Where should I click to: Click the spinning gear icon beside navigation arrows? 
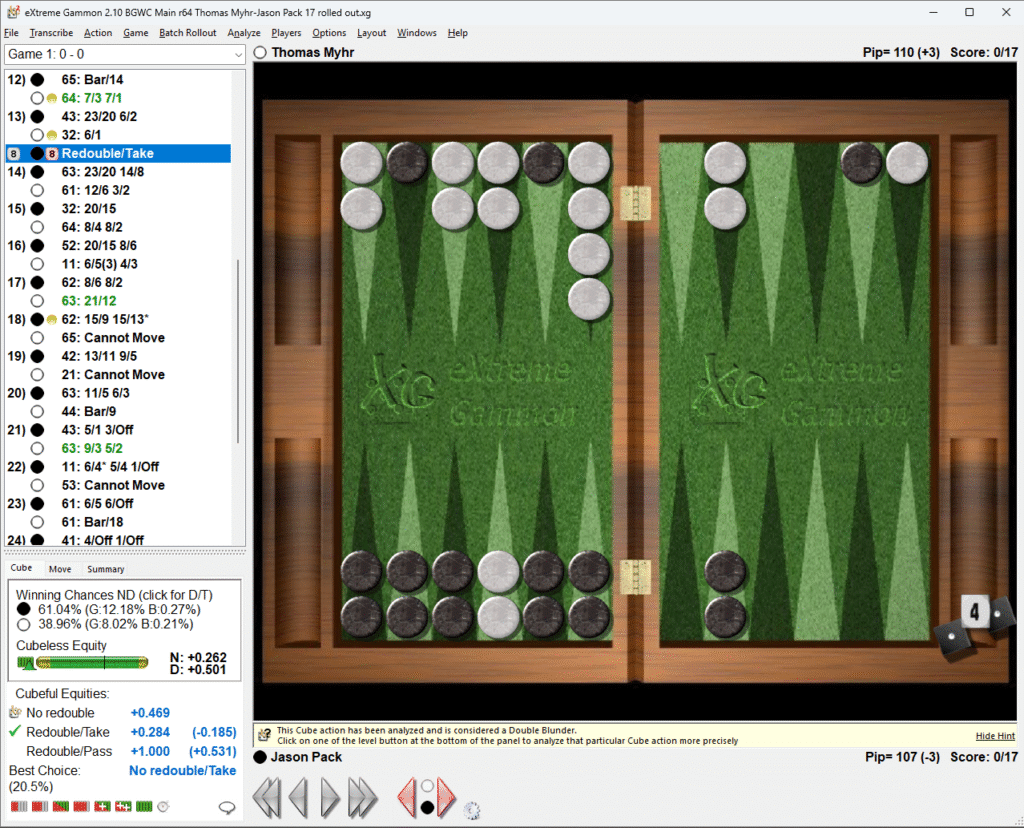pos(472,810)
